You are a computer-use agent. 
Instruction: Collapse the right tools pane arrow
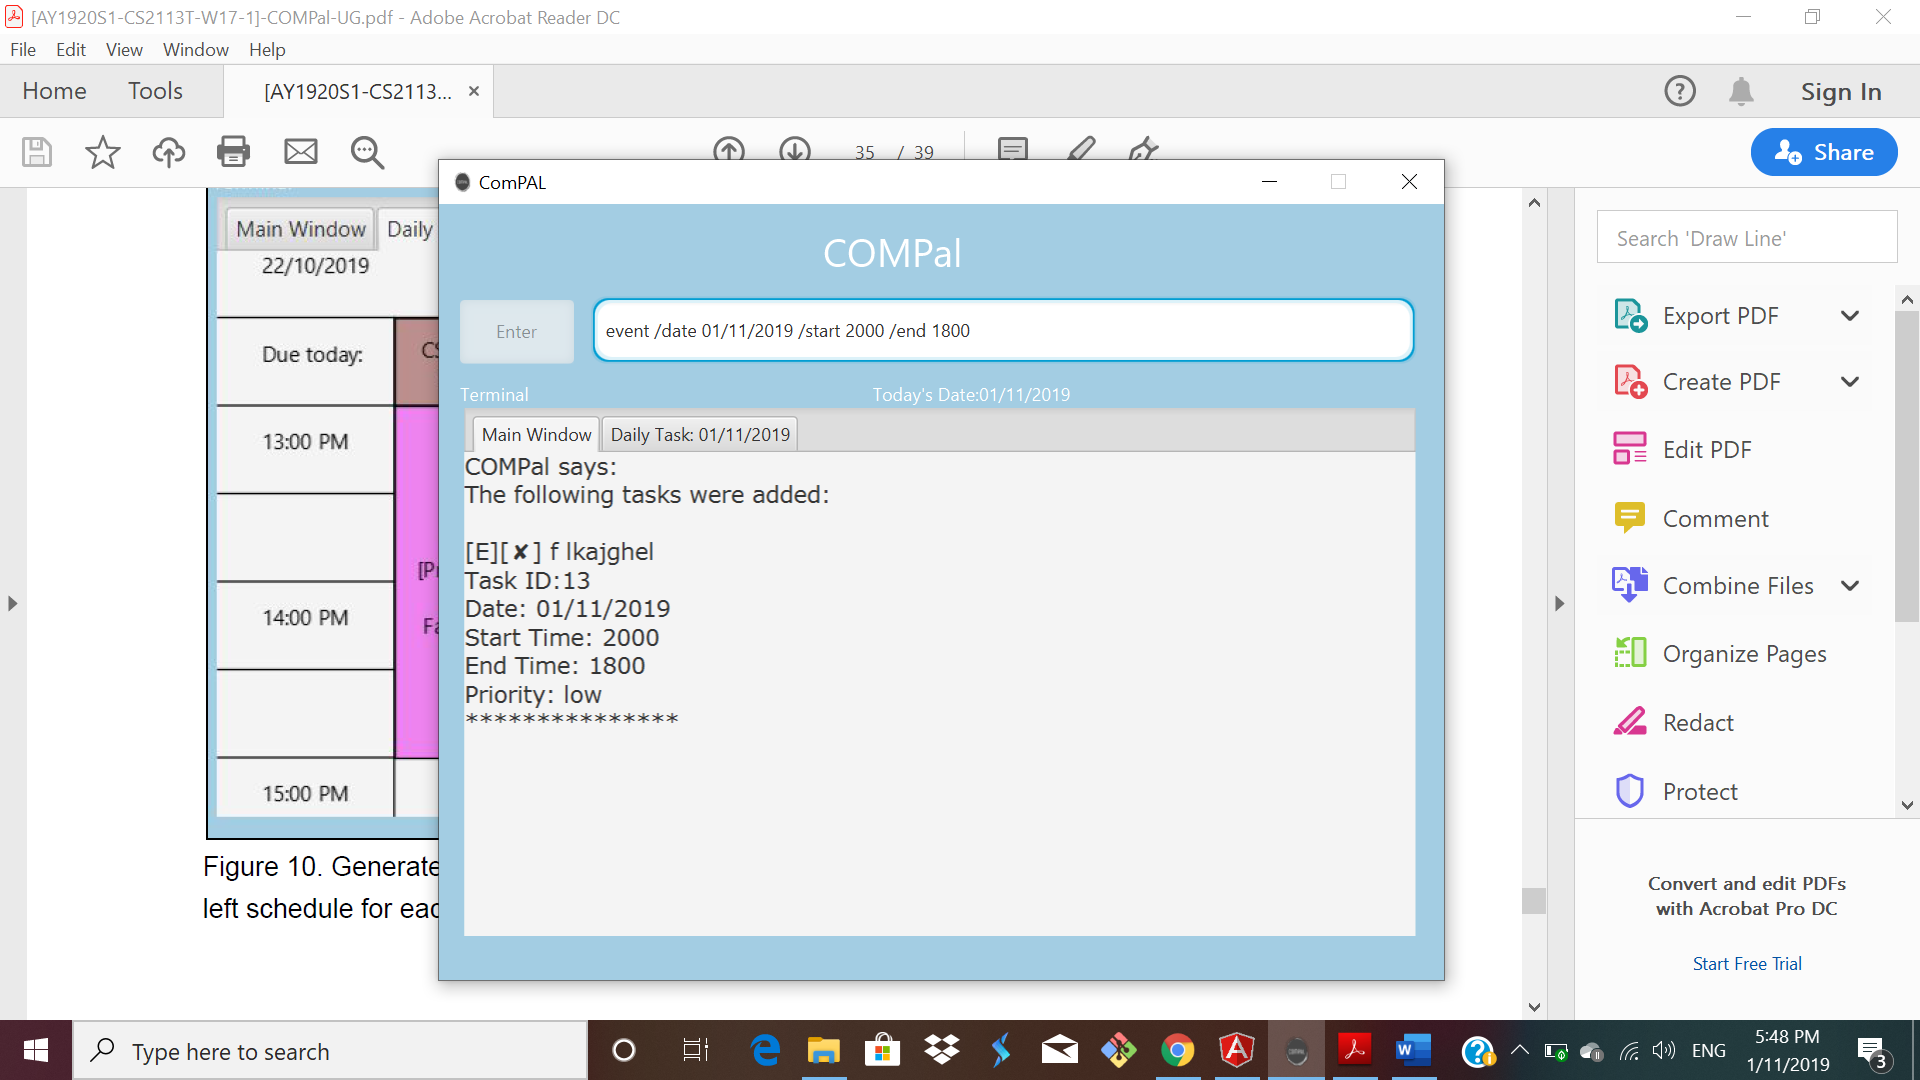pos(1559,603)
